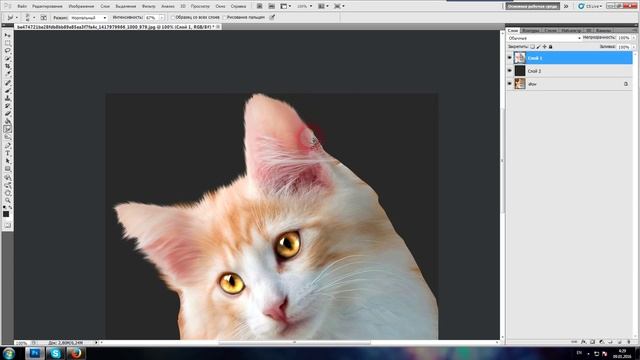Launch Mini Bridge from the application bar
The height and width of the screenshot is (360, 640).
click(271, 6)
